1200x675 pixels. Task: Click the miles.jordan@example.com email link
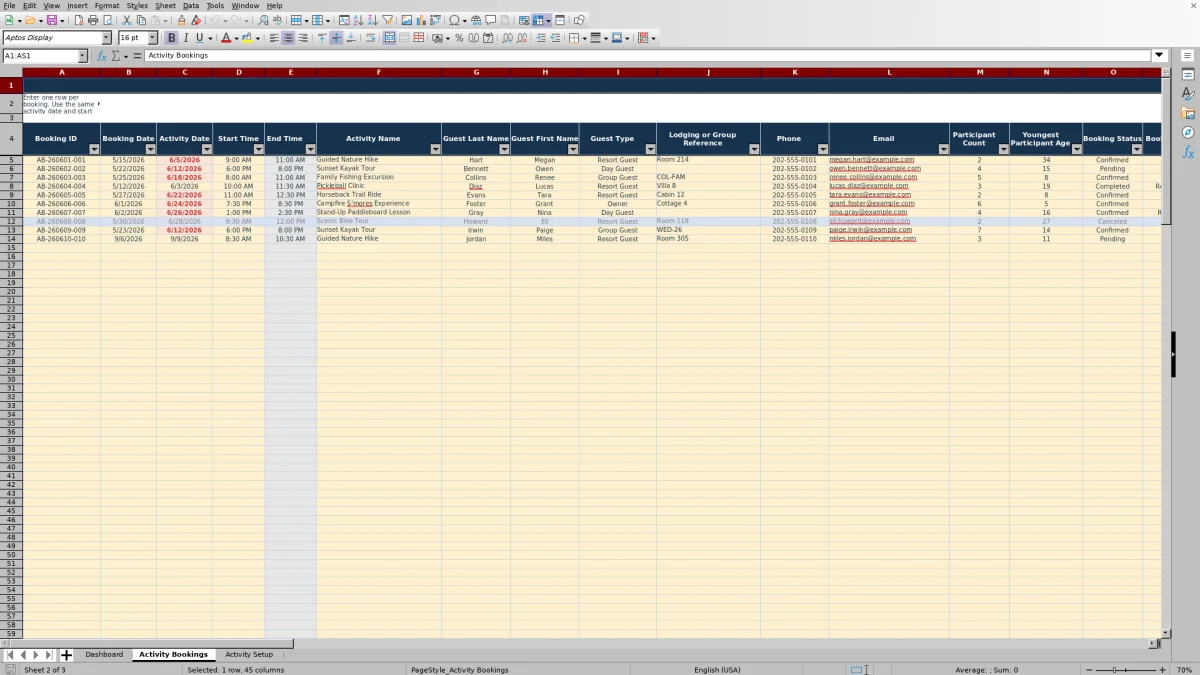pyautogui.click(x=872, y=239)
